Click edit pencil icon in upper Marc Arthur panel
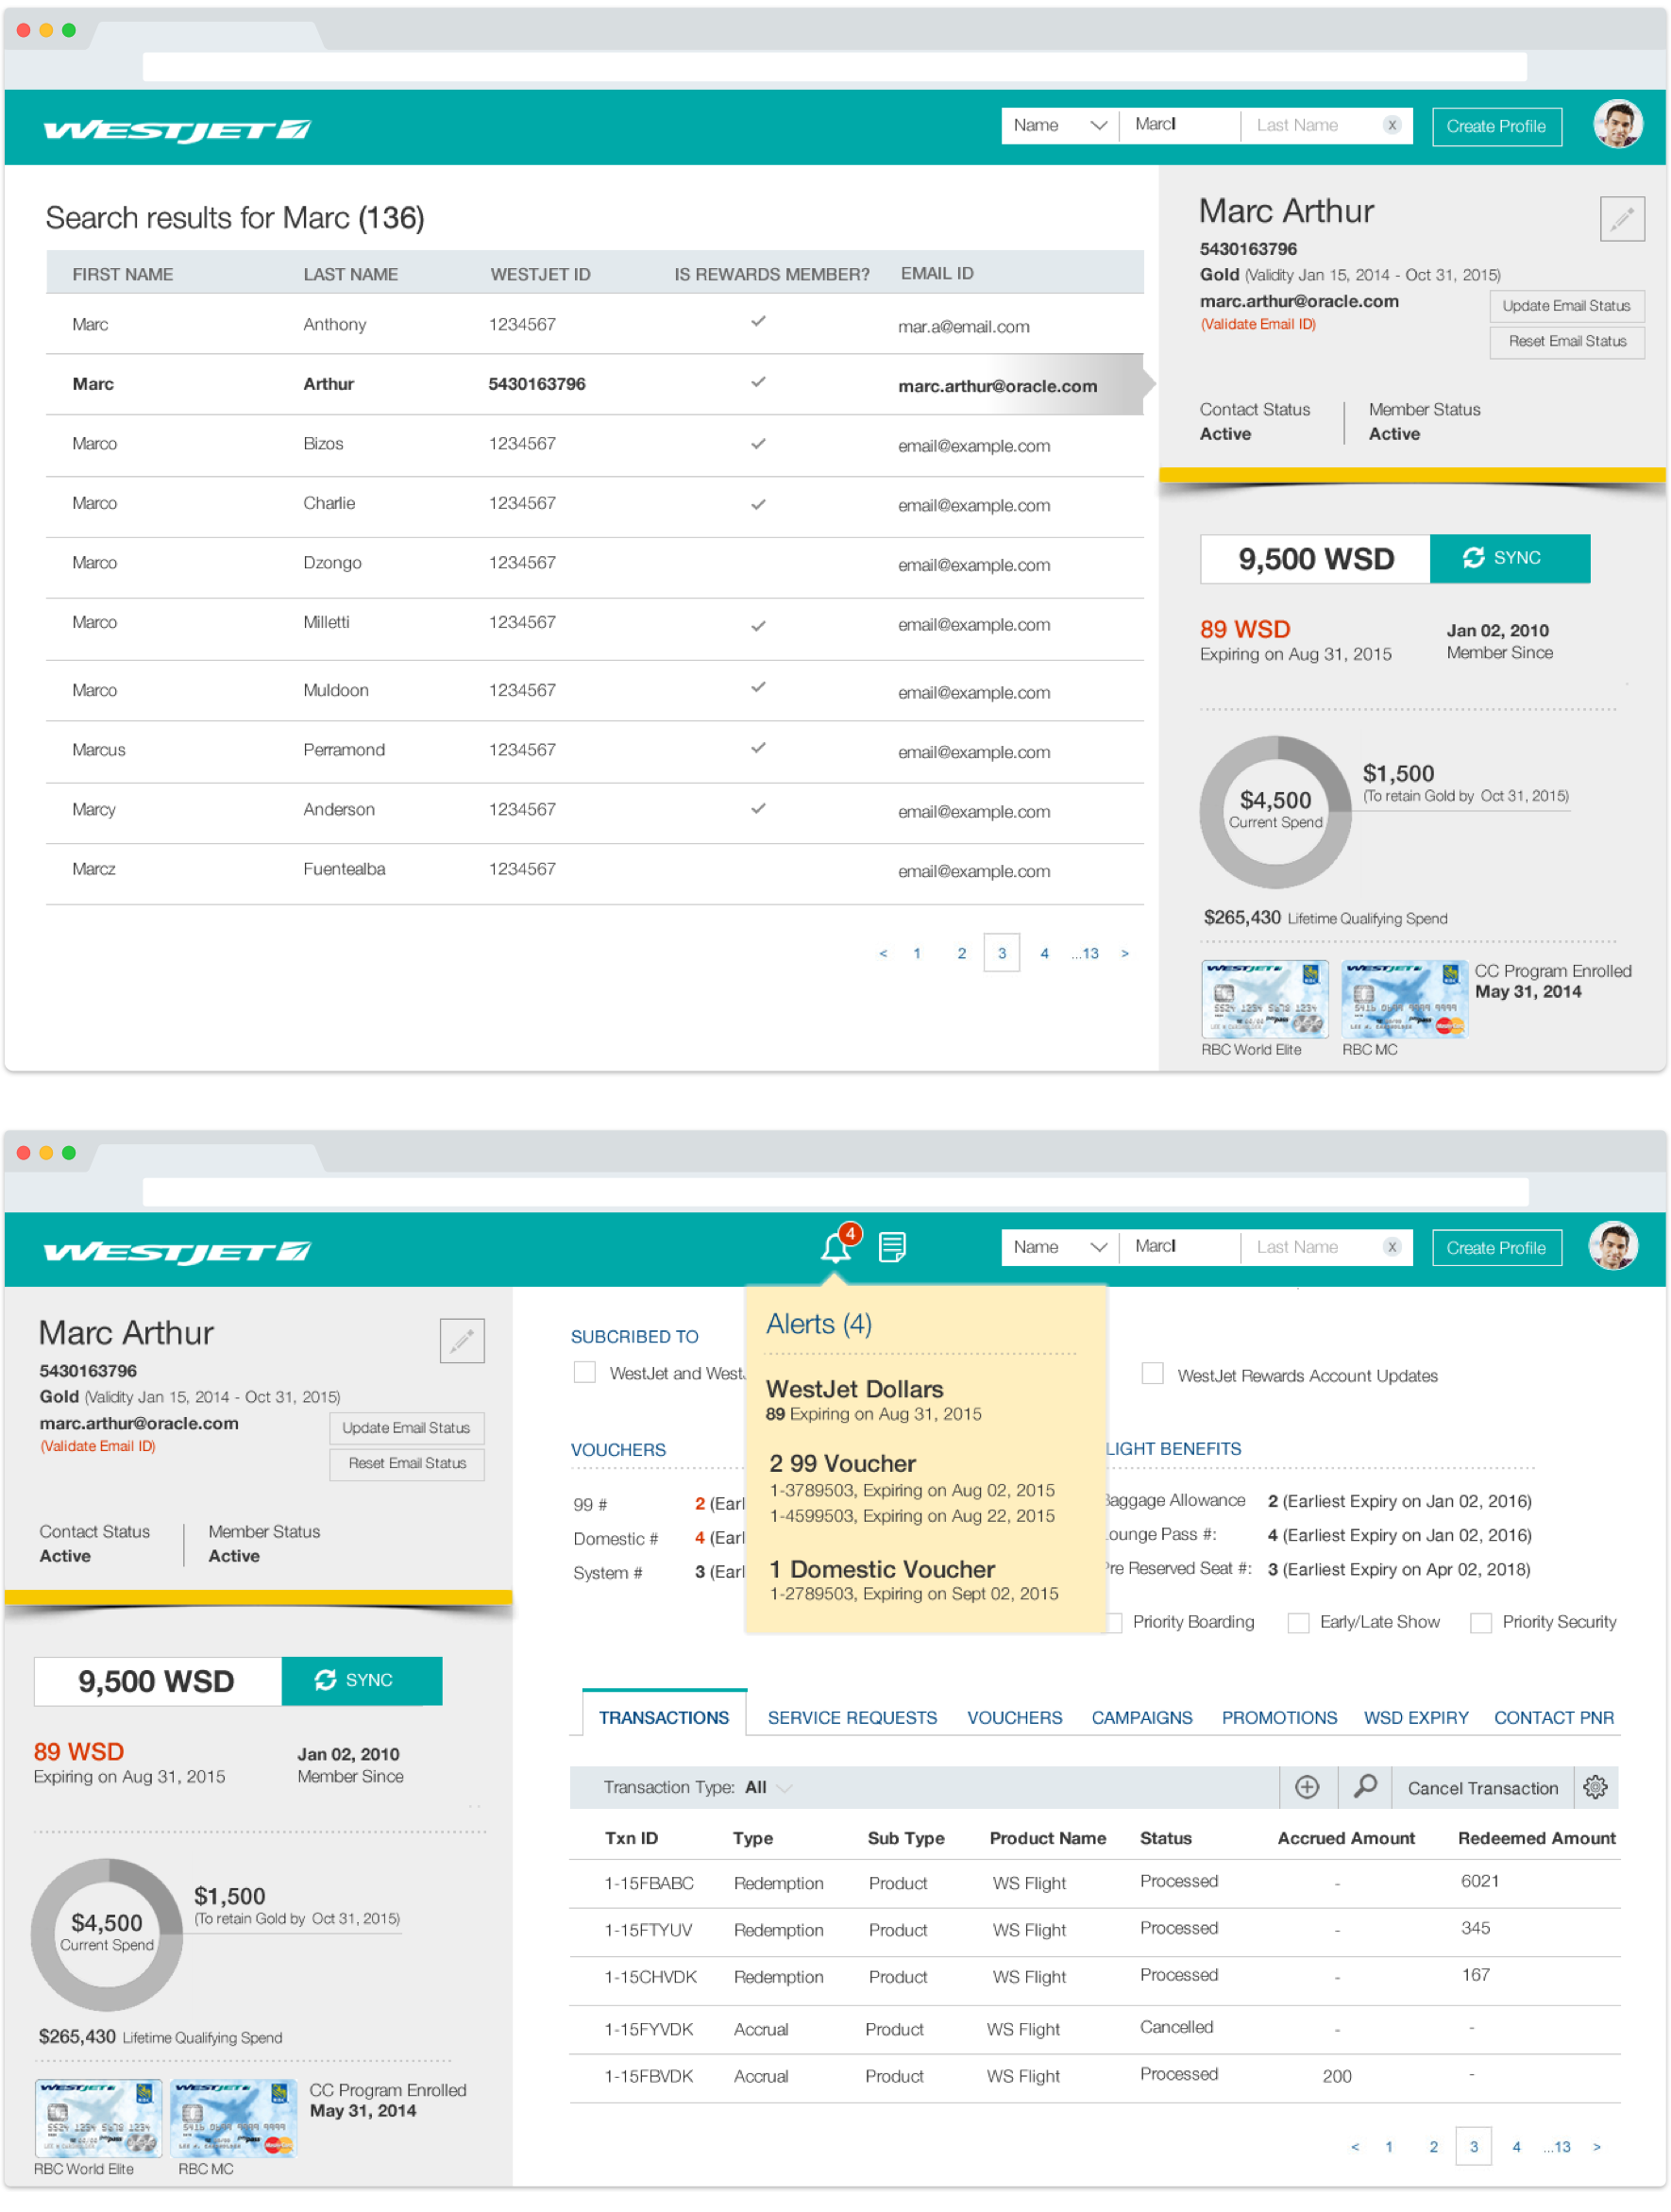This screenshot has width=1671, height=2212. point(1622,218)
